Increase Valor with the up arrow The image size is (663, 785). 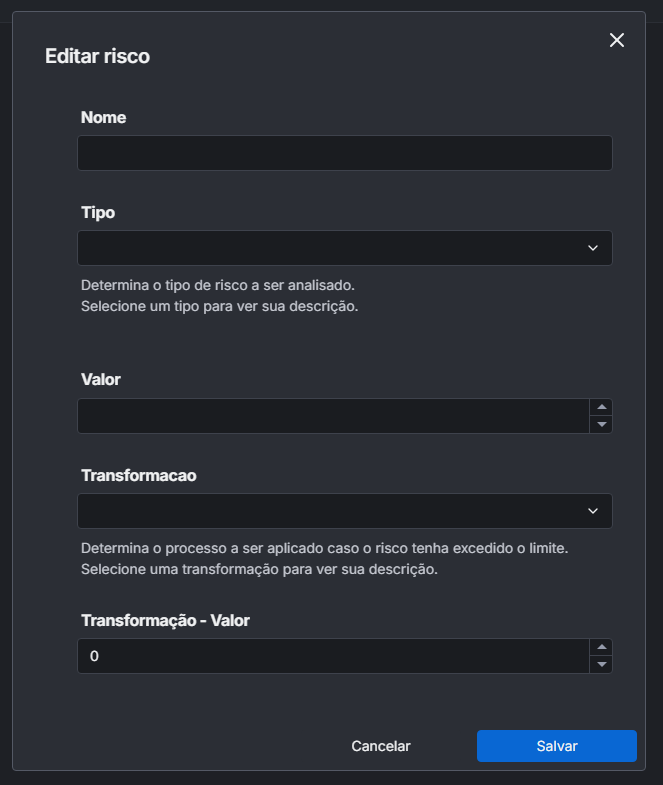pos(601,407)
